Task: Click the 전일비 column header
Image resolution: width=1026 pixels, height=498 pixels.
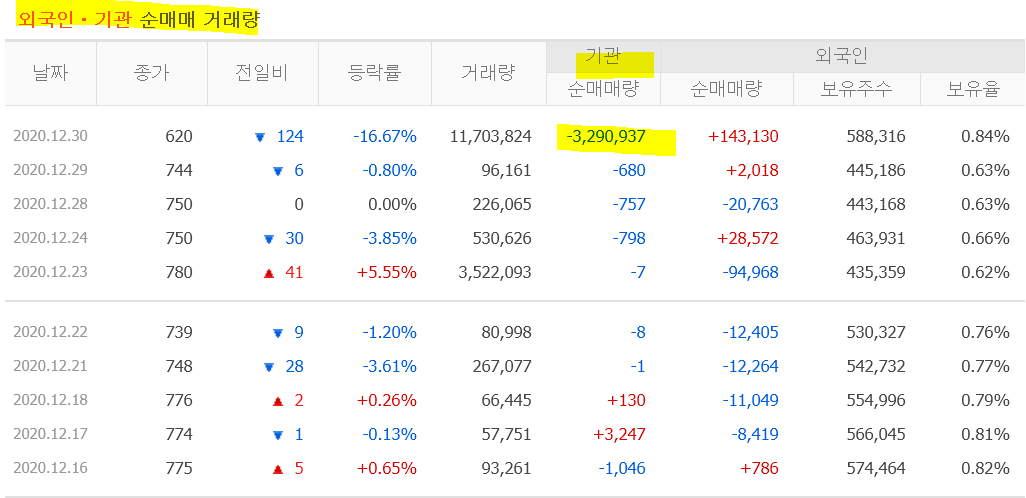Action: pyautogui.click(x=262, y=73)
